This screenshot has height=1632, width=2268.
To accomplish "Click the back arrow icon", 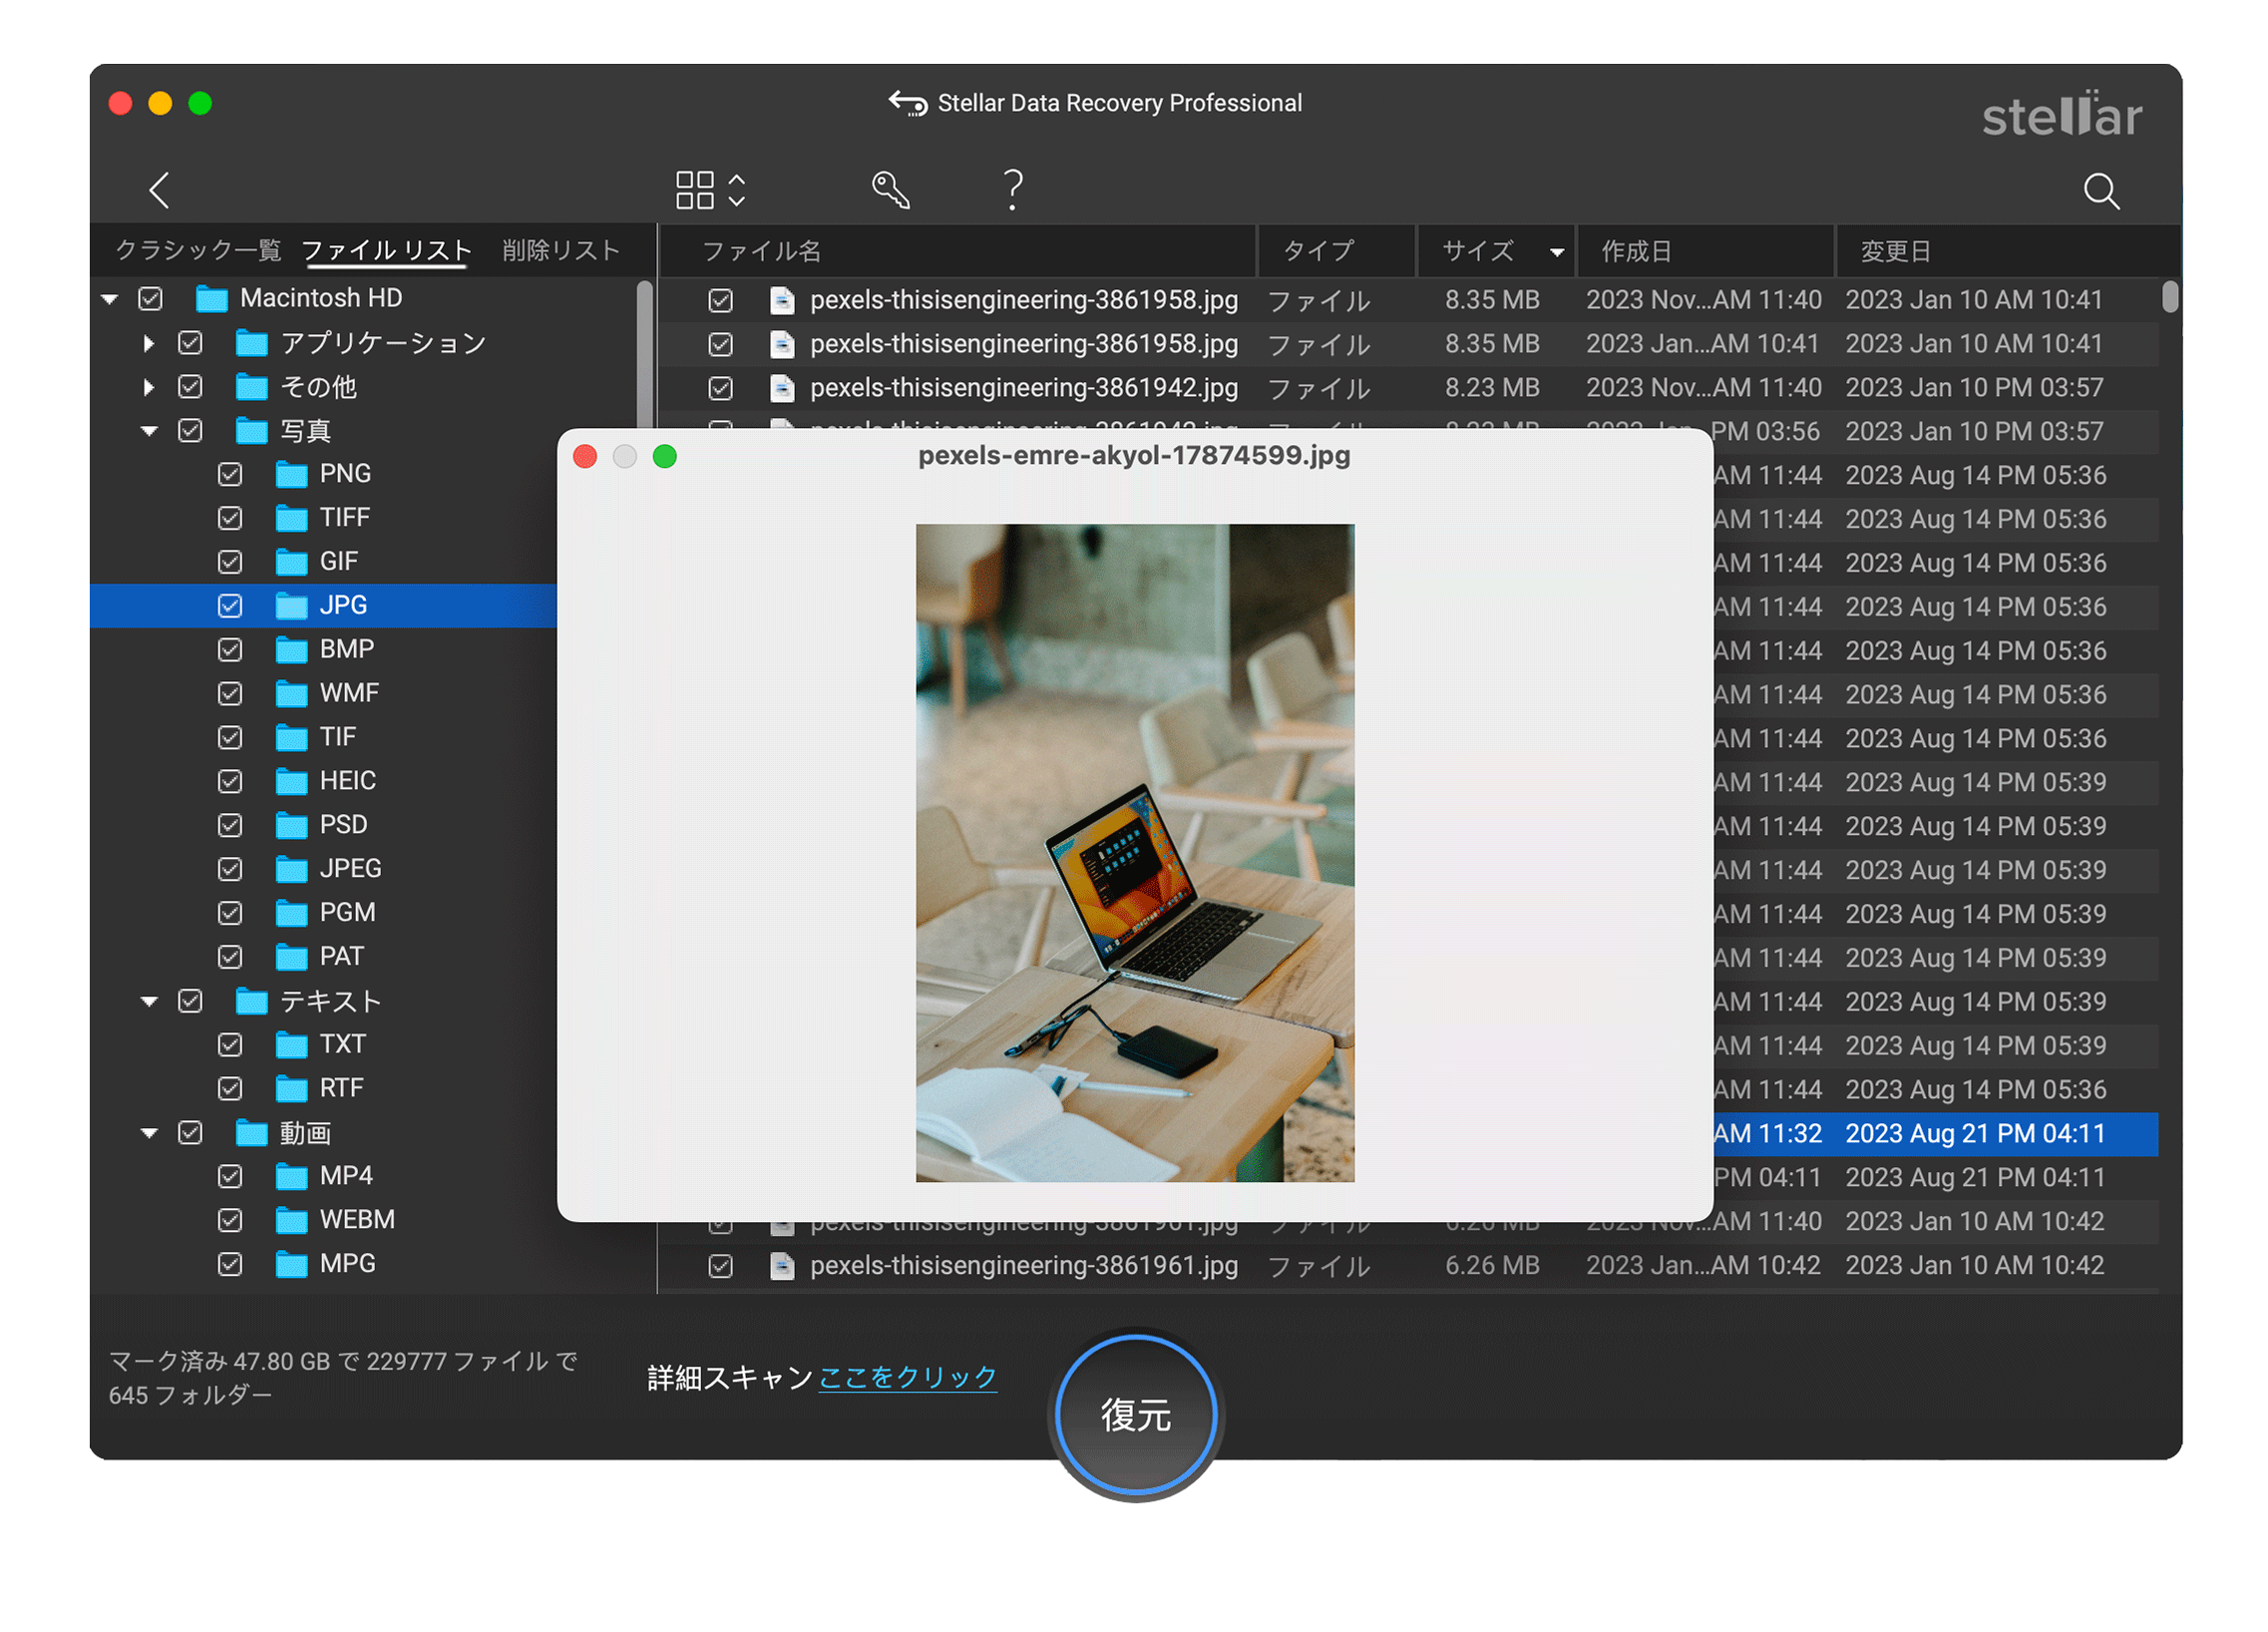I will [x=159, y=190].
